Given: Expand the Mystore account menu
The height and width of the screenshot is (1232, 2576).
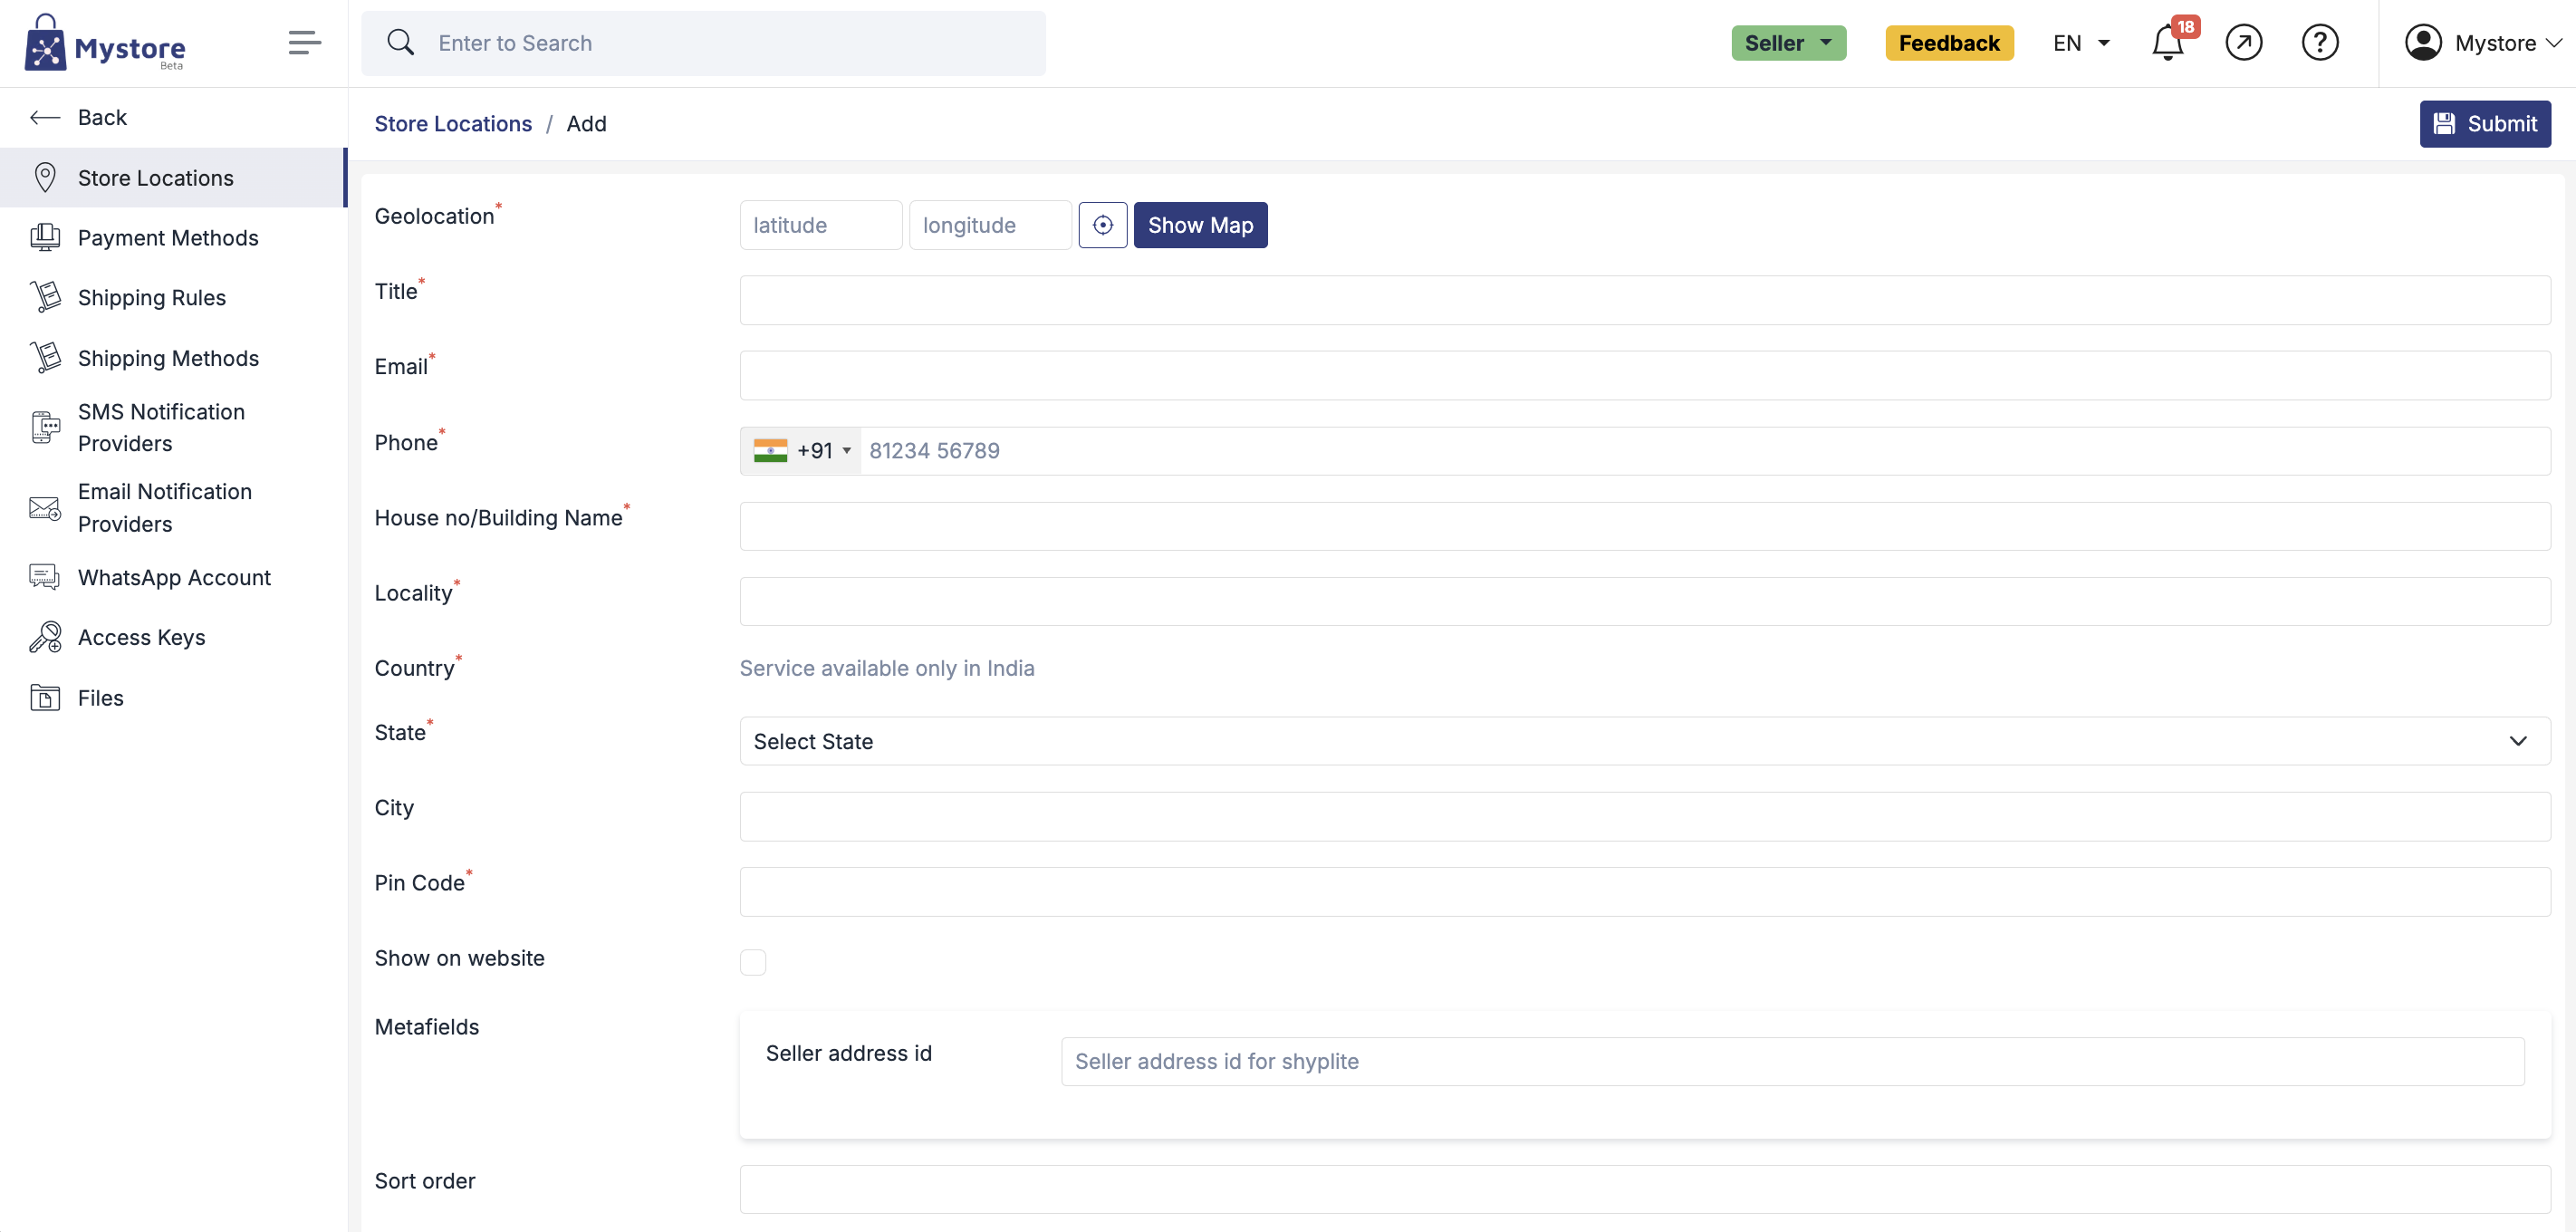Looking at the screenshot, I should click(2483, 43).
